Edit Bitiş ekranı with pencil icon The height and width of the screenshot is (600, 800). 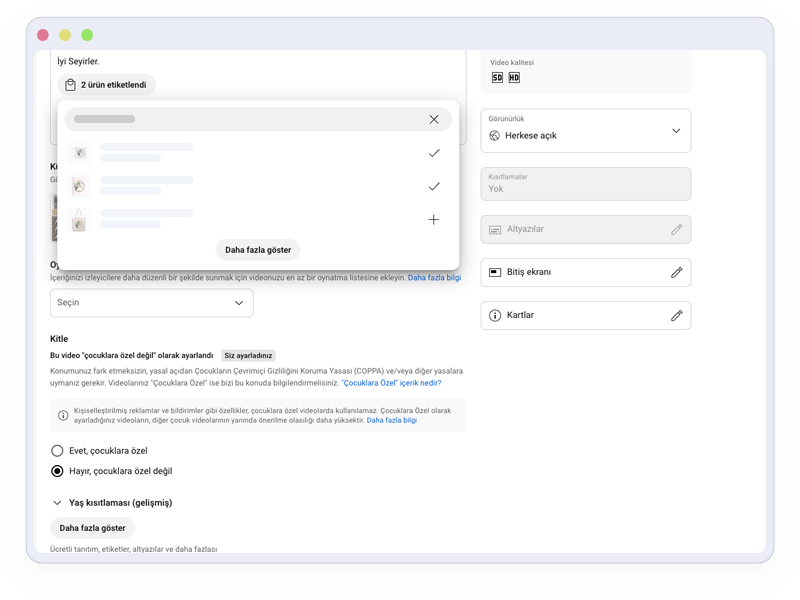[x=676, y=272]
